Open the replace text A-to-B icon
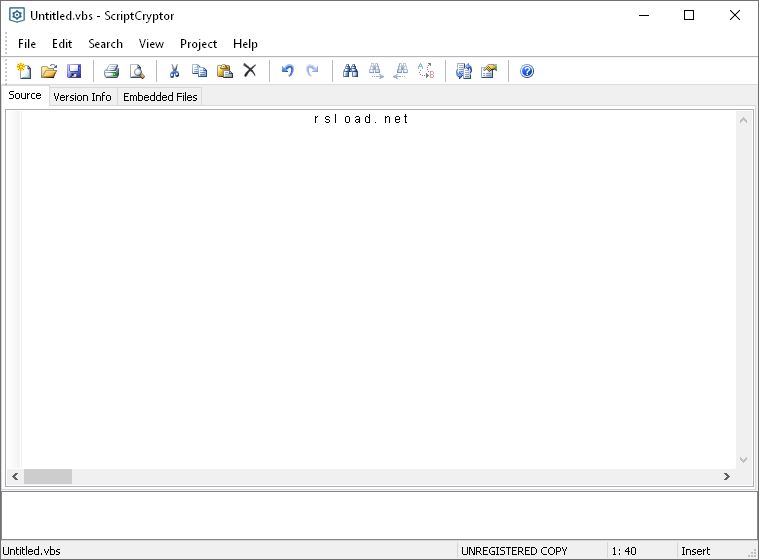Image resolution: width=759 pixels, height=560 pixels. pyautogui.click(x=426, y=71)
